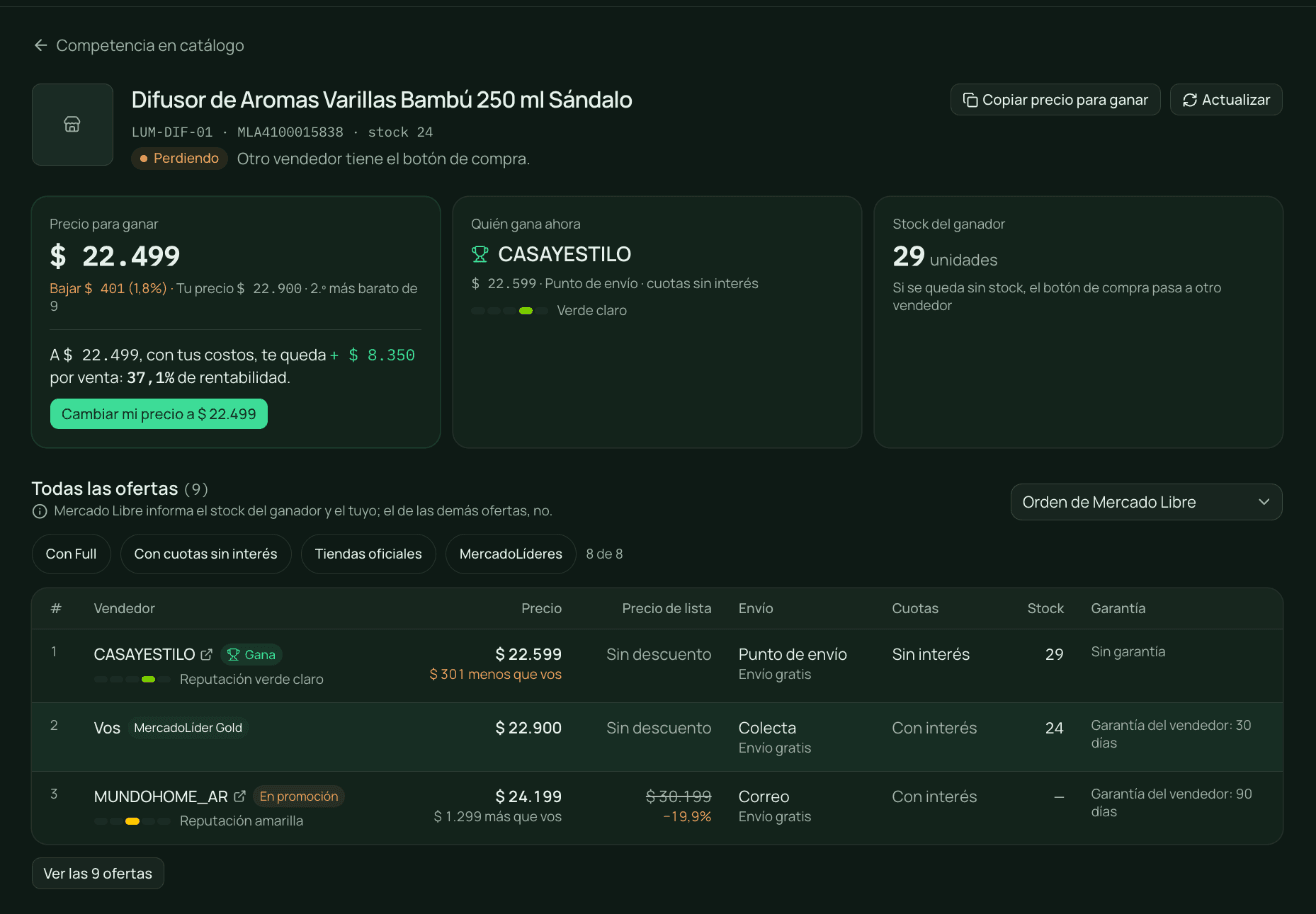This screenshot has height=914, width=1316.
Task: Click the $ 22.900 price in the Vos row
Action: point(529,728)
